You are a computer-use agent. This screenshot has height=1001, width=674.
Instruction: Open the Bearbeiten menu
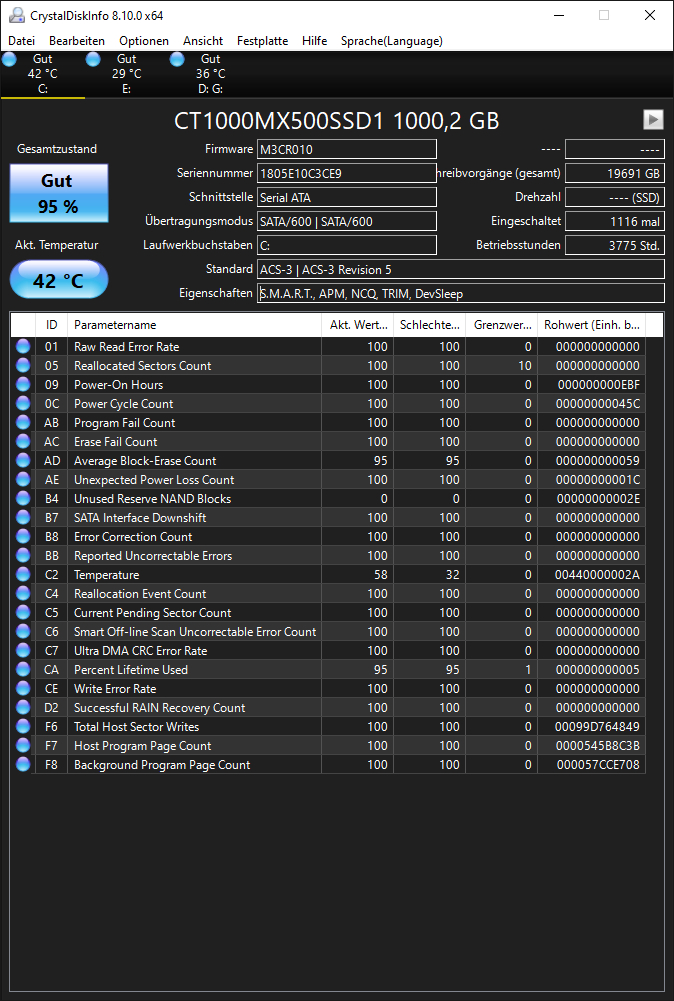pyautogui.click(x=77, y=41)
